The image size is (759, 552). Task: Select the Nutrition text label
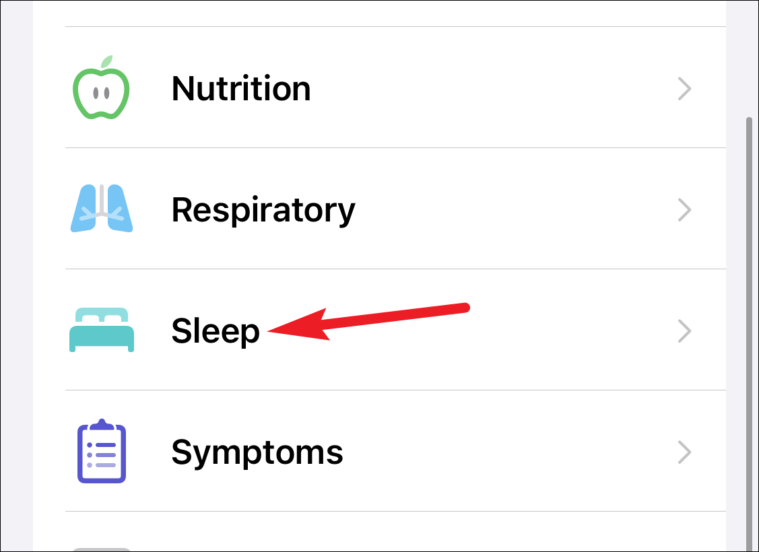tap(241, 89)
